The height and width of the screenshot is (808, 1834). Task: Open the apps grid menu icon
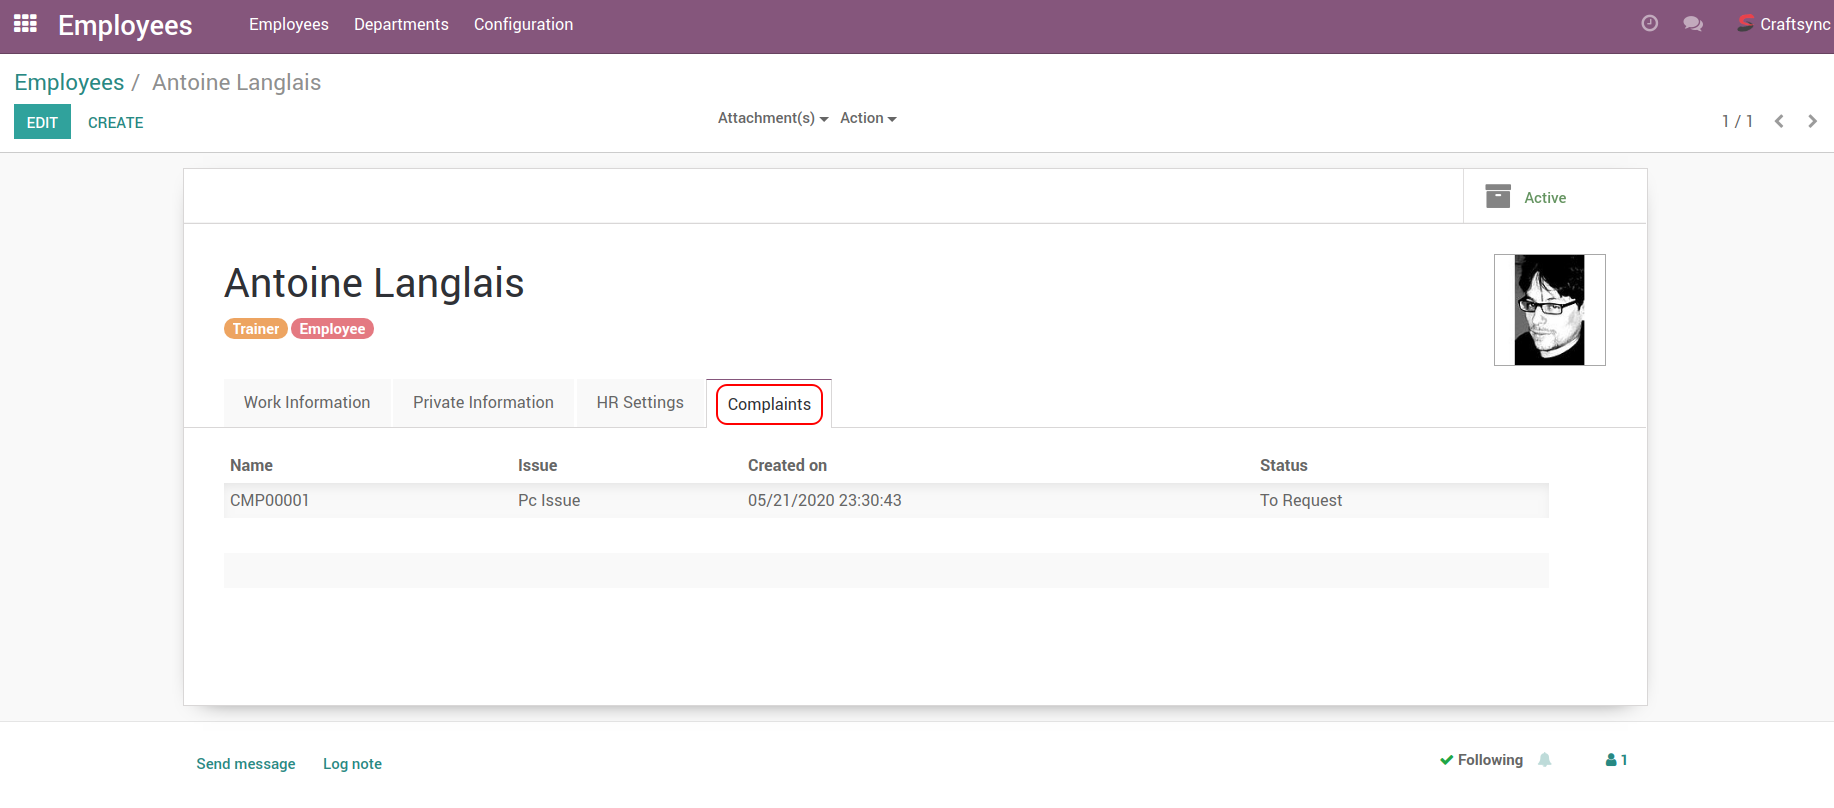tap(25, 24)
